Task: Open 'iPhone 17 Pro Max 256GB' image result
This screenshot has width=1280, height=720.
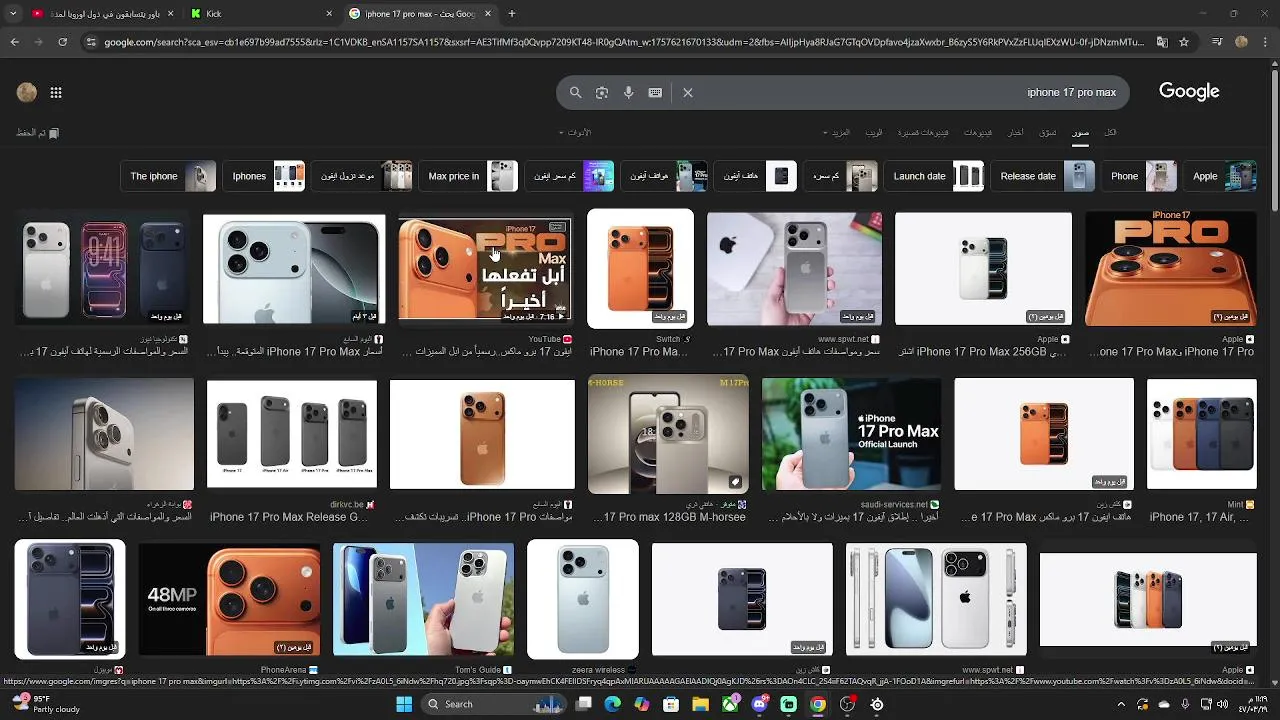Action: [x=983, y=268]
